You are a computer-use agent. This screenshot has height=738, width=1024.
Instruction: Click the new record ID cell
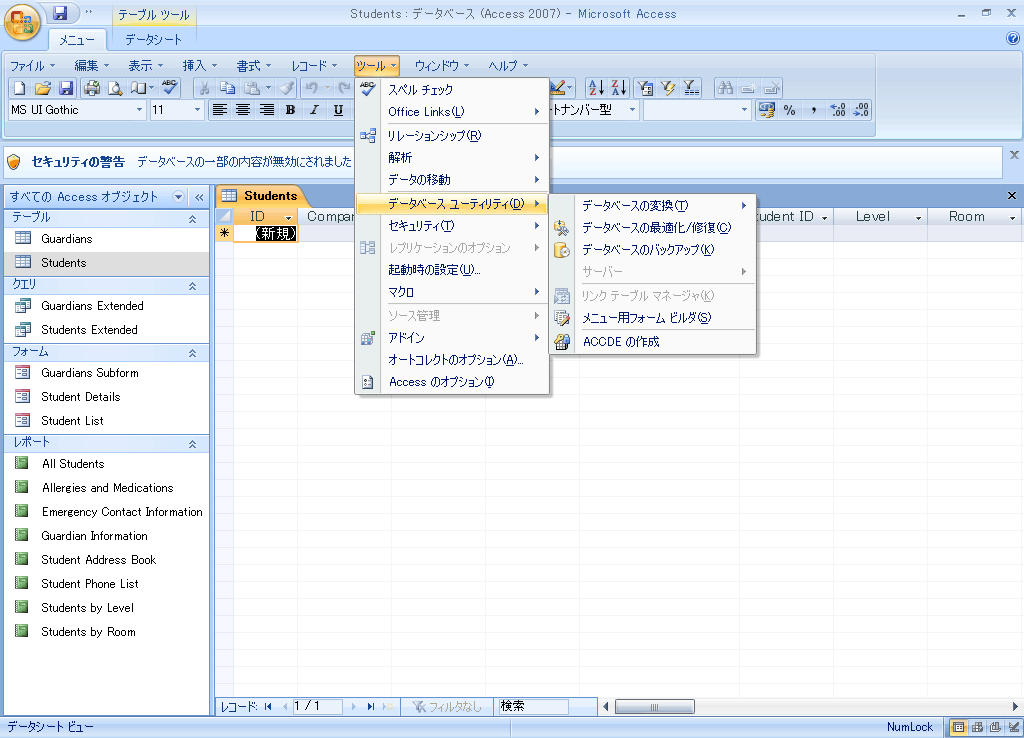[x=266, y=233]
